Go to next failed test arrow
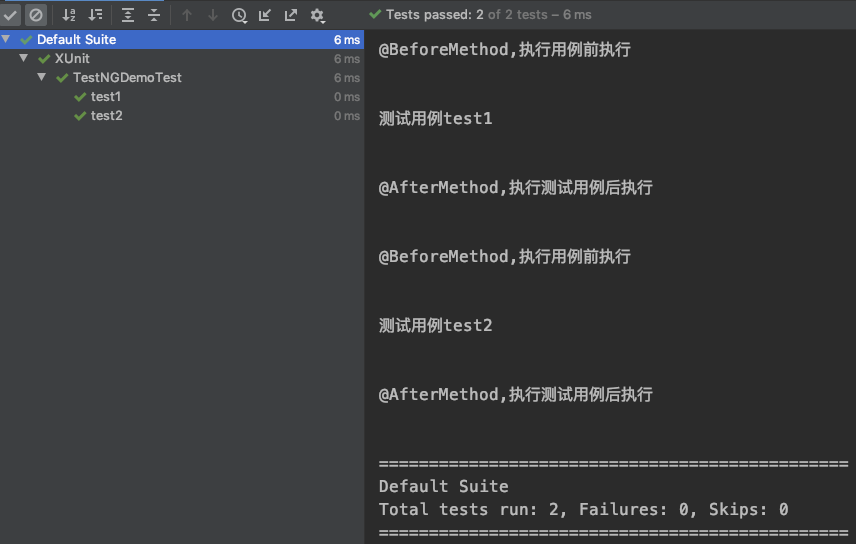The width and height of the screenshot is (856, 544). point(213,15)
